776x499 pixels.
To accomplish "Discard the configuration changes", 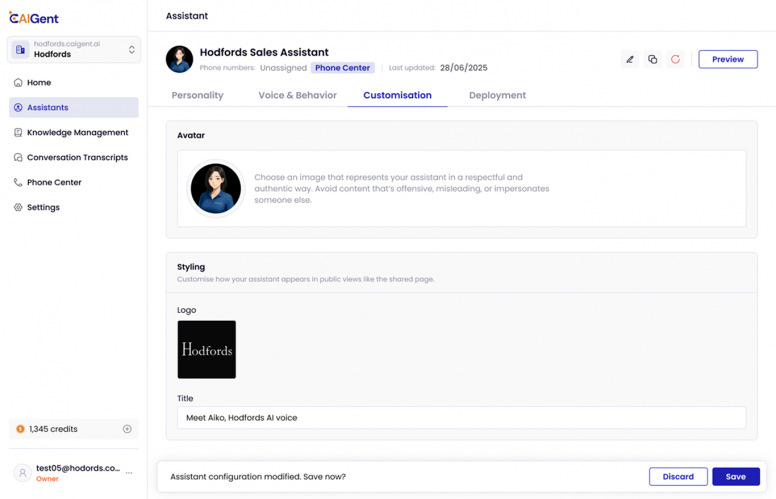I will click(x=678, y=477).
